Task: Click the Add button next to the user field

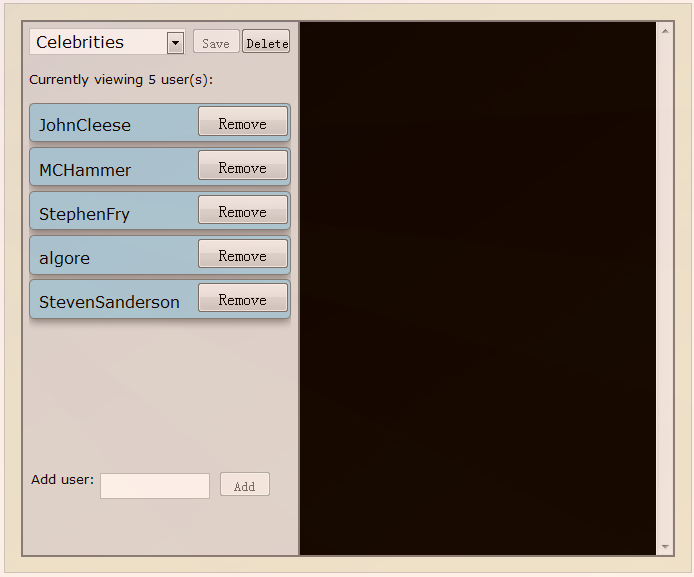Action: pos(245,485)
